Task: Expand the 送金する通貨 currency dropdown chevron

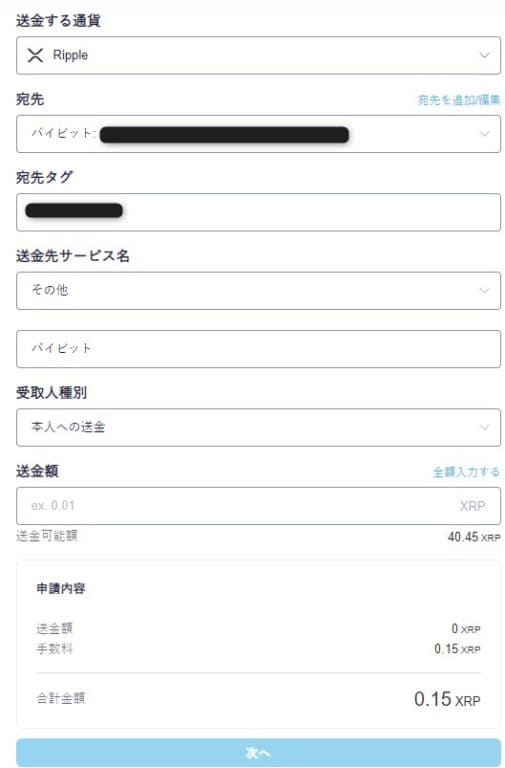Action: click(484, 55)
